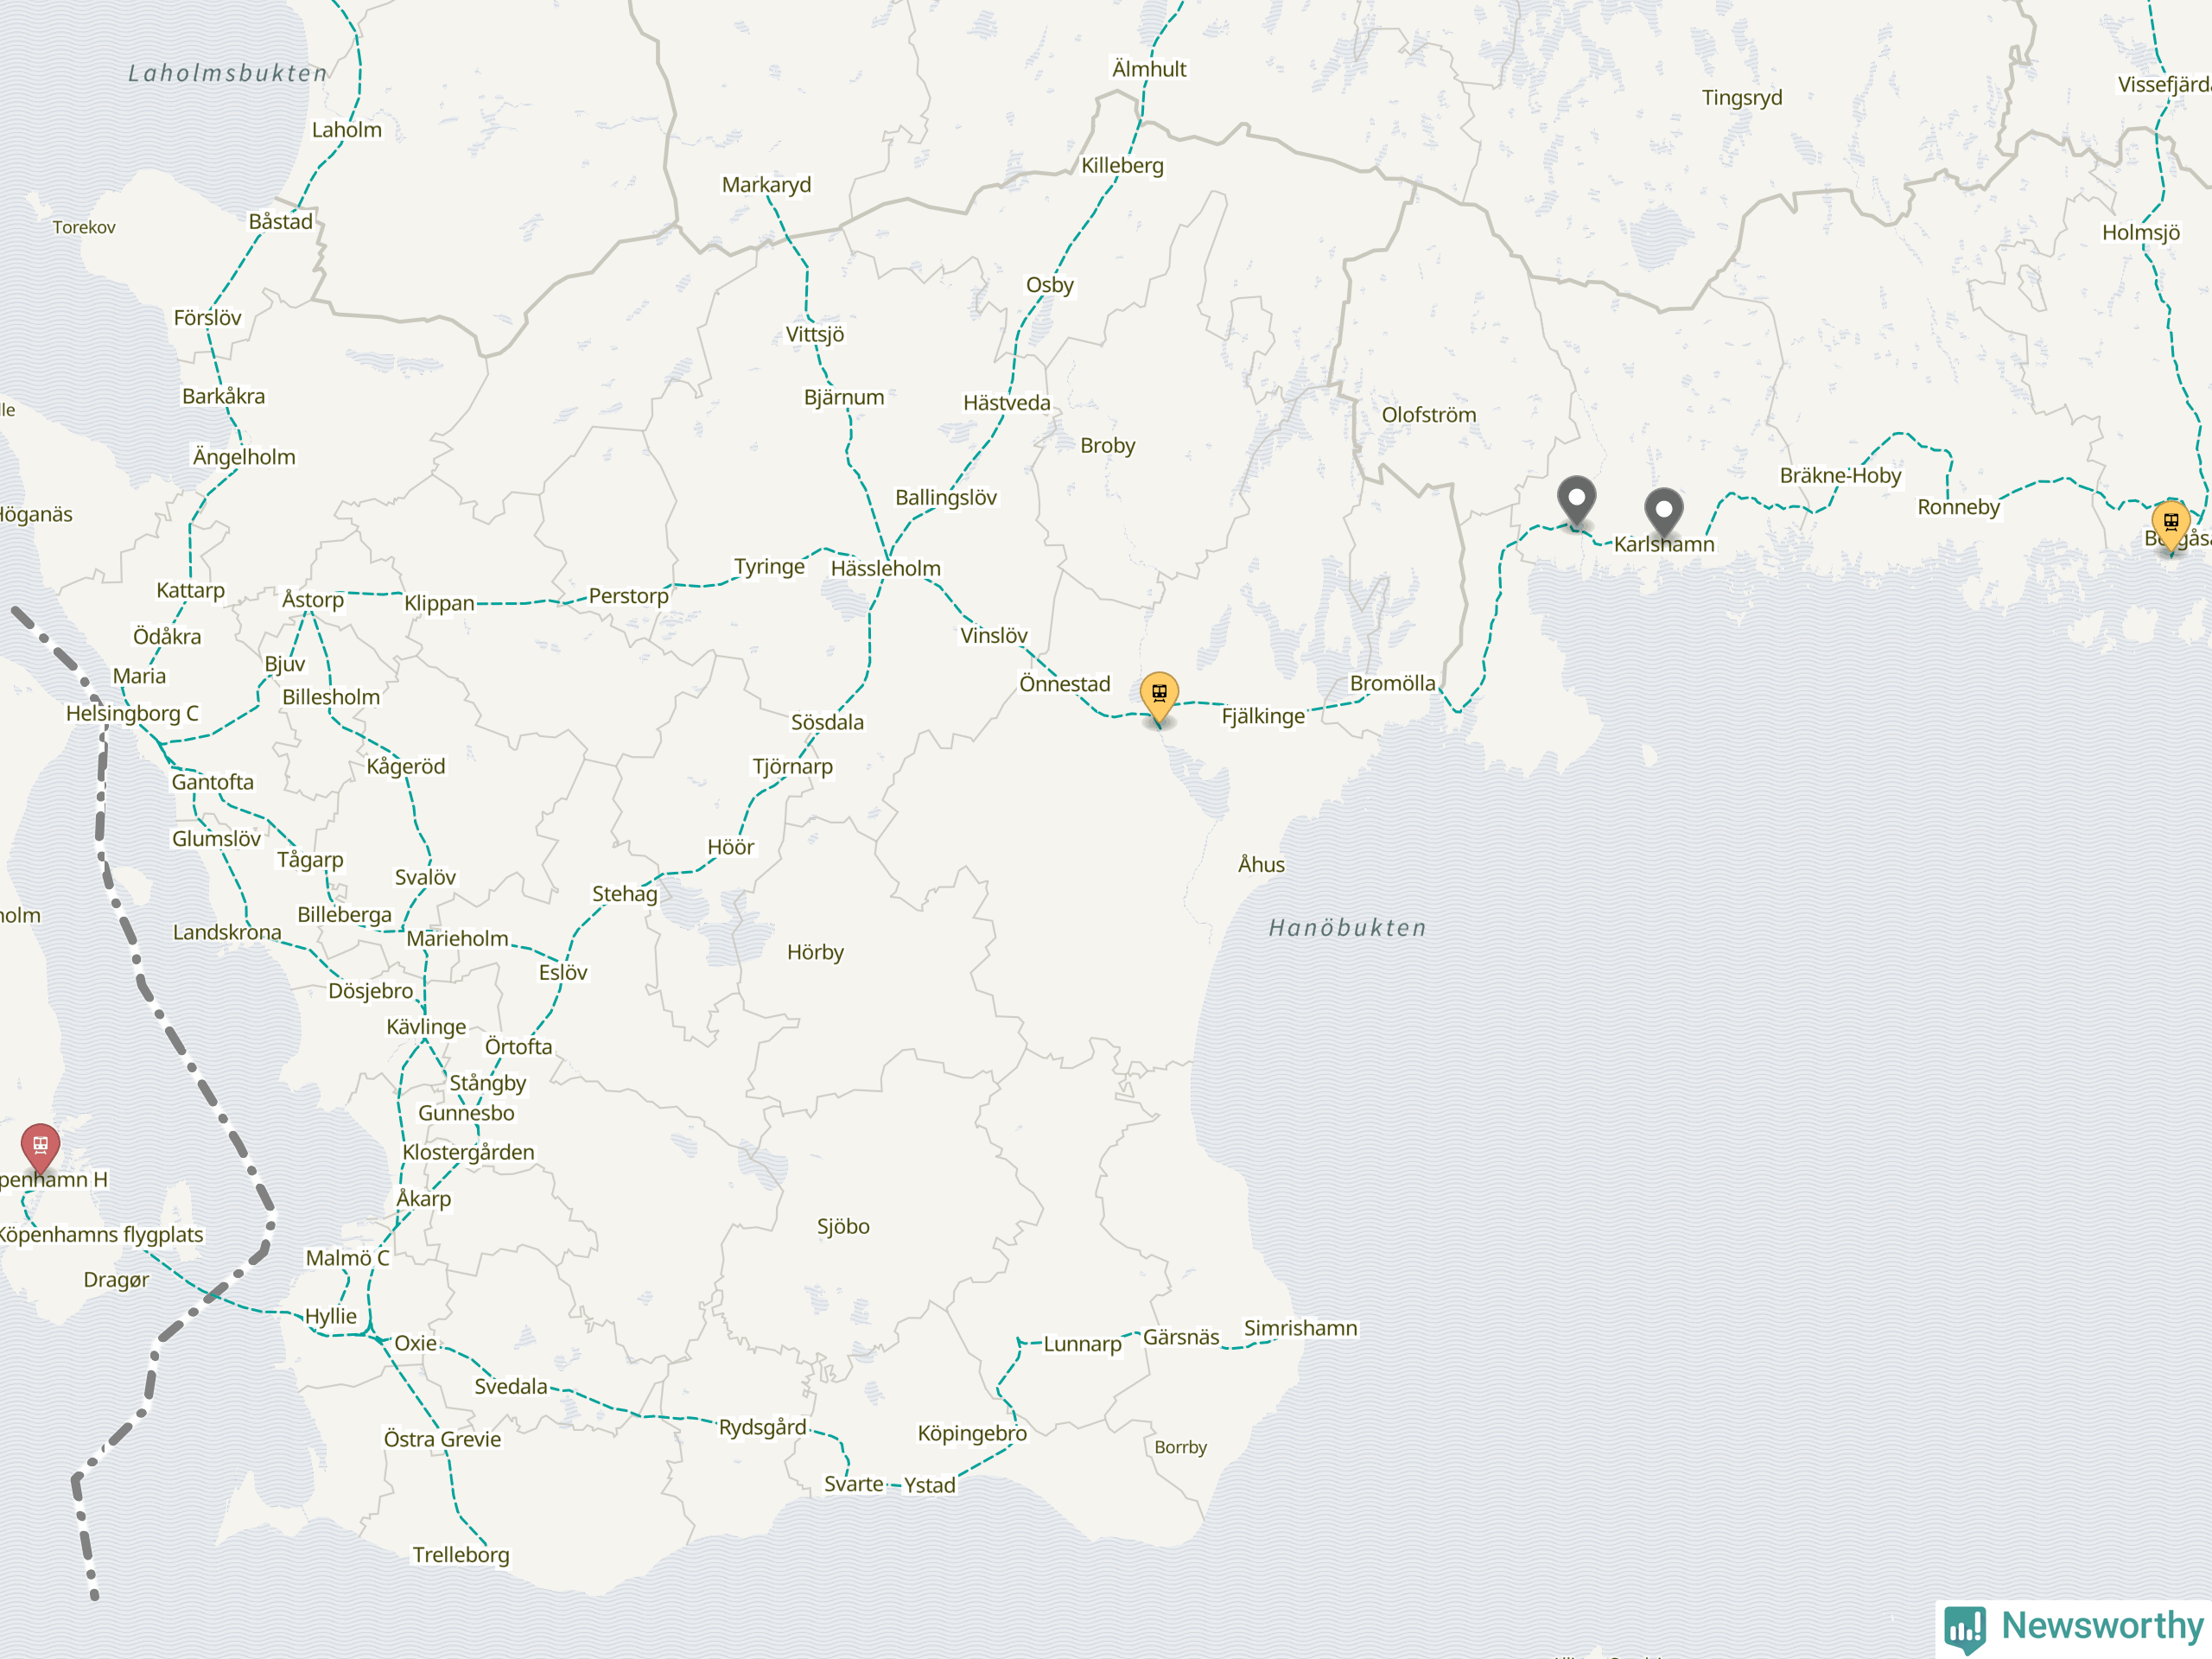Select the grey pin directly above Karlshamn
Viewport: 2212px width, 1659px height.
(1664, 513)
